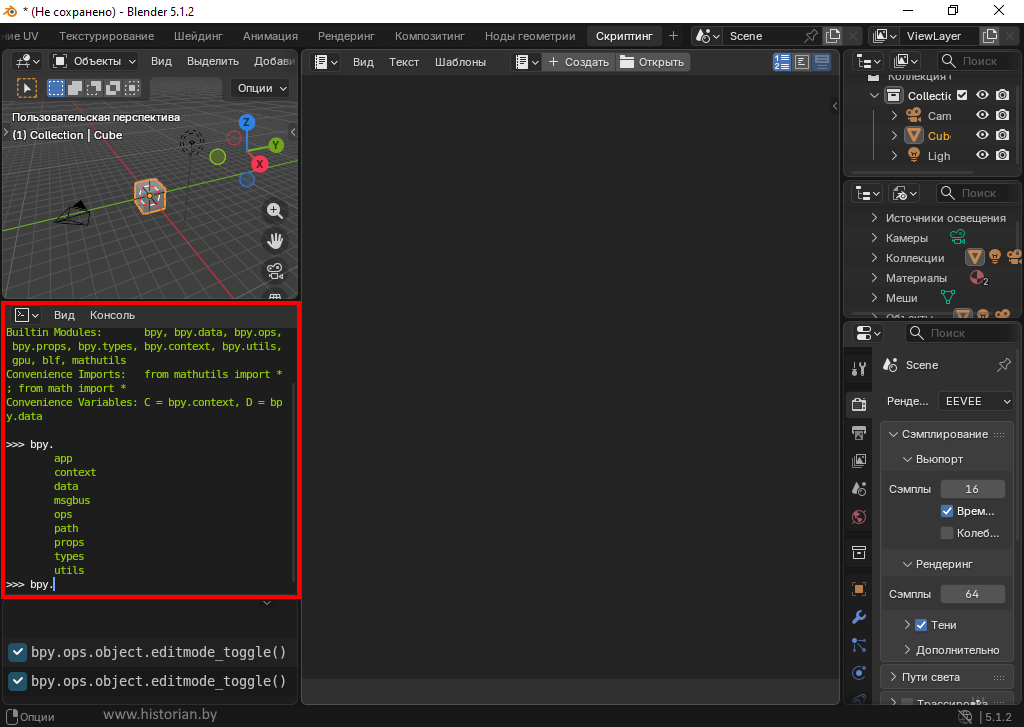1024x727 pixels.
Task: Exclude Collection from view layer checkbox
Action: point(962,95)
